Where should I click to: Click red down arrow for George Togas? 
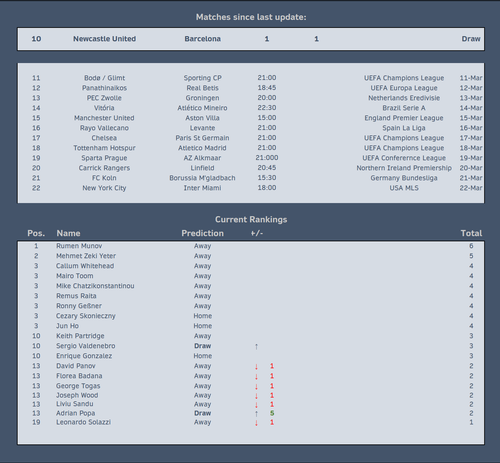tap(256, 387)
